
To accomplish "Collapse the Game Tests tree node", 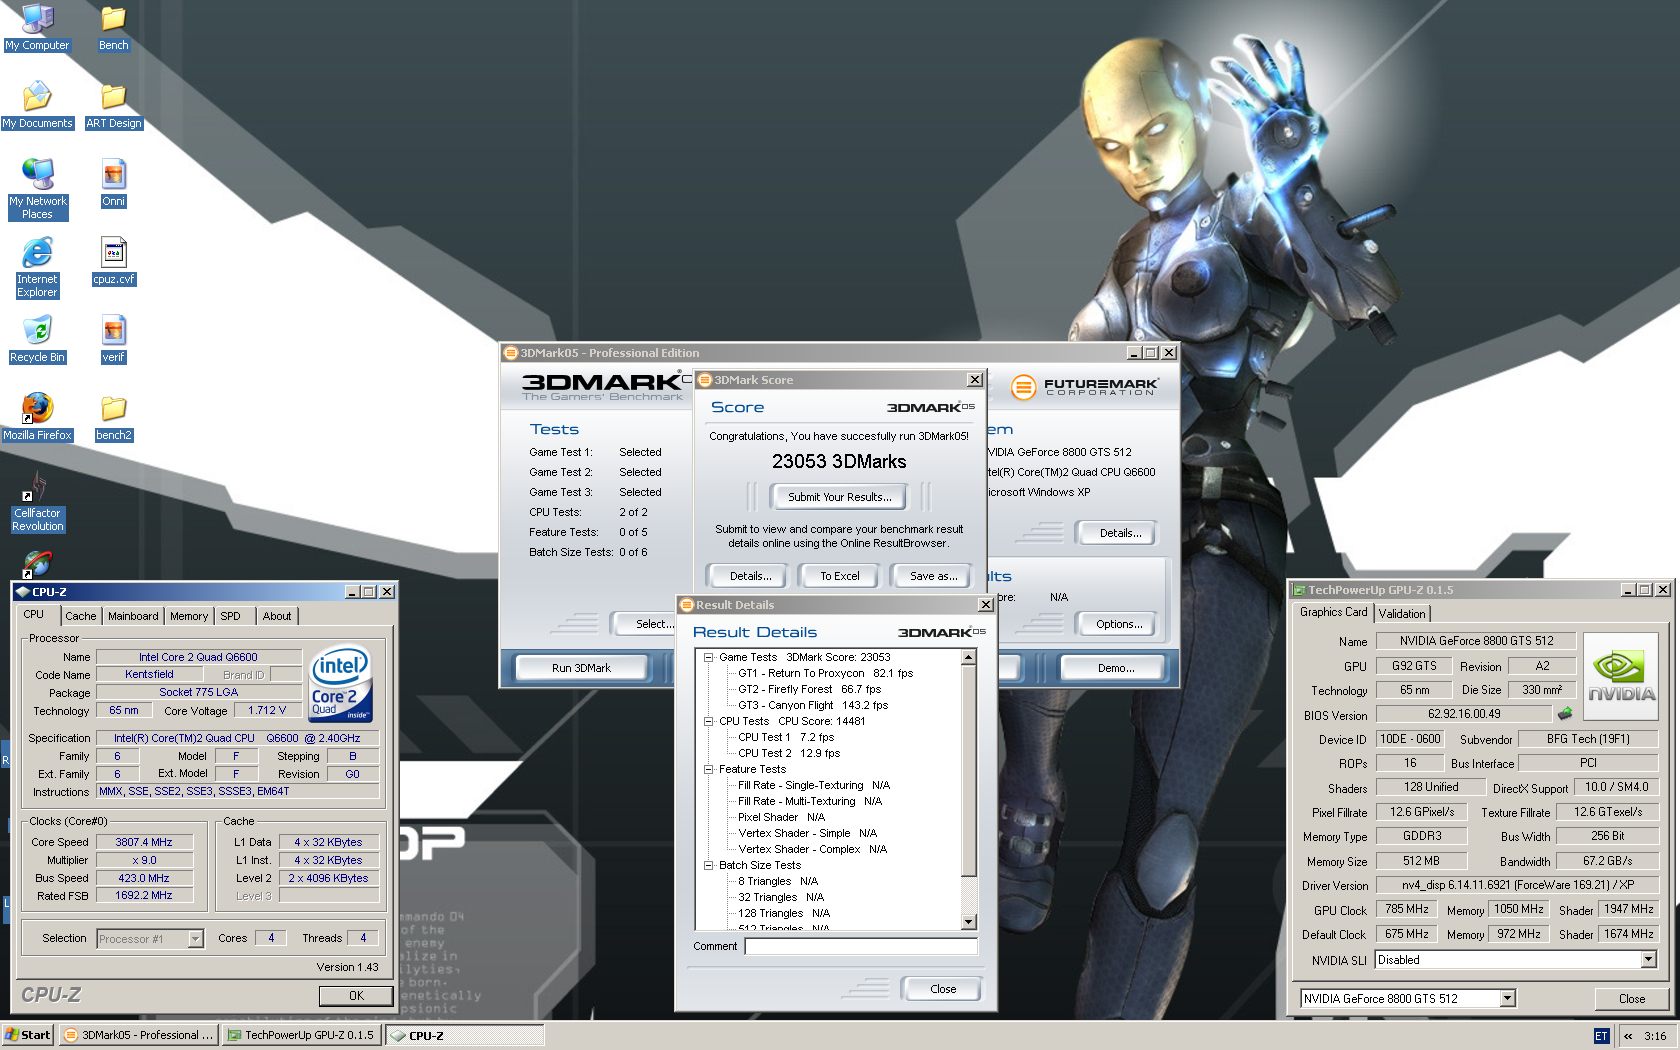I will pyautogui.click(x=708, y=657).
